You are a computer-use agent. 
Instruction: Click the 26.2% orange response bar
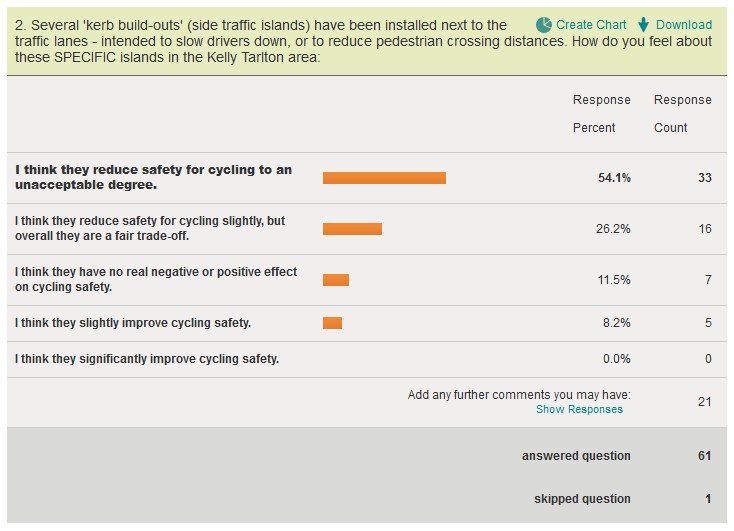point(352,229)
